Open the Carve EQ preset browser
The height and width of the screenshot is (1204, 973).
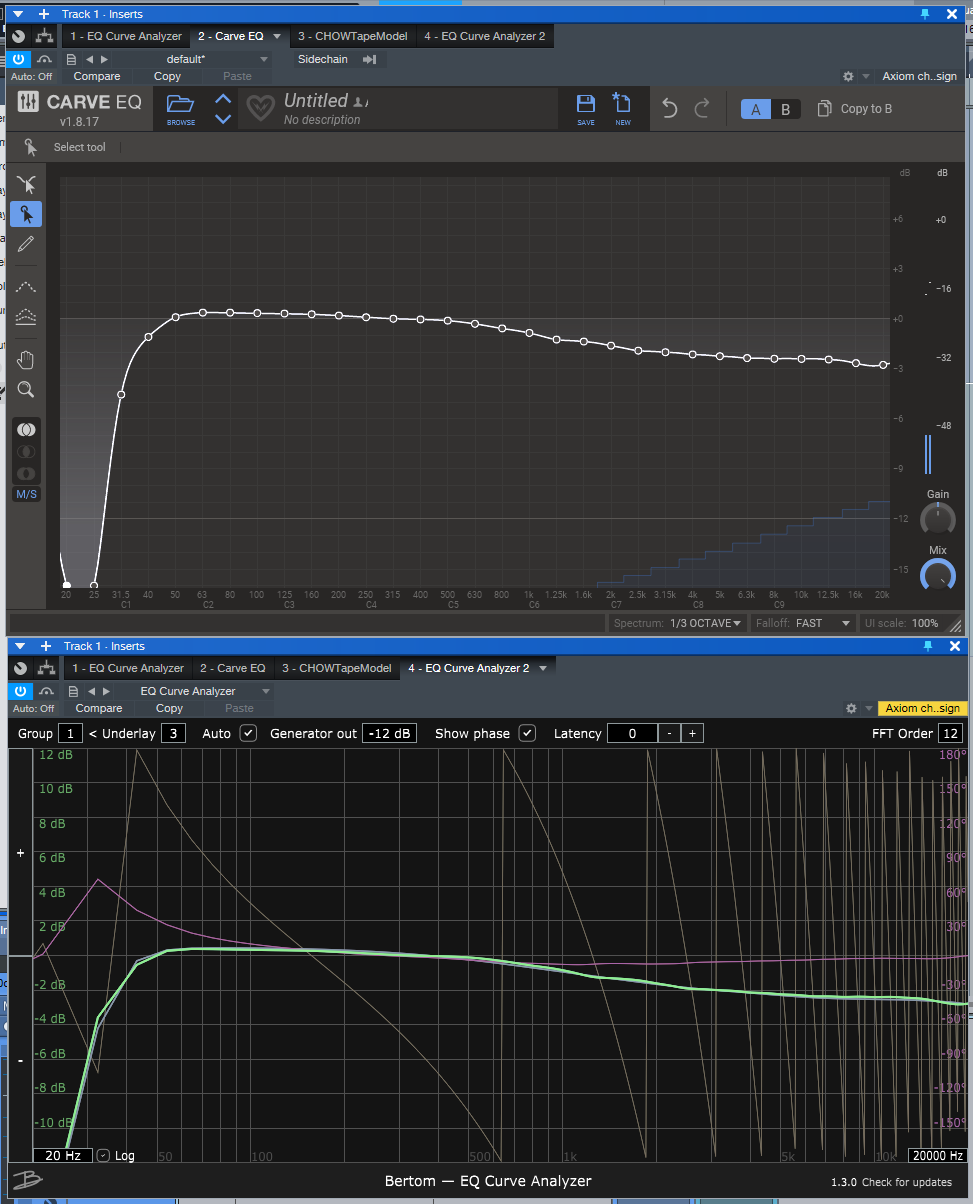click(181, 108)
